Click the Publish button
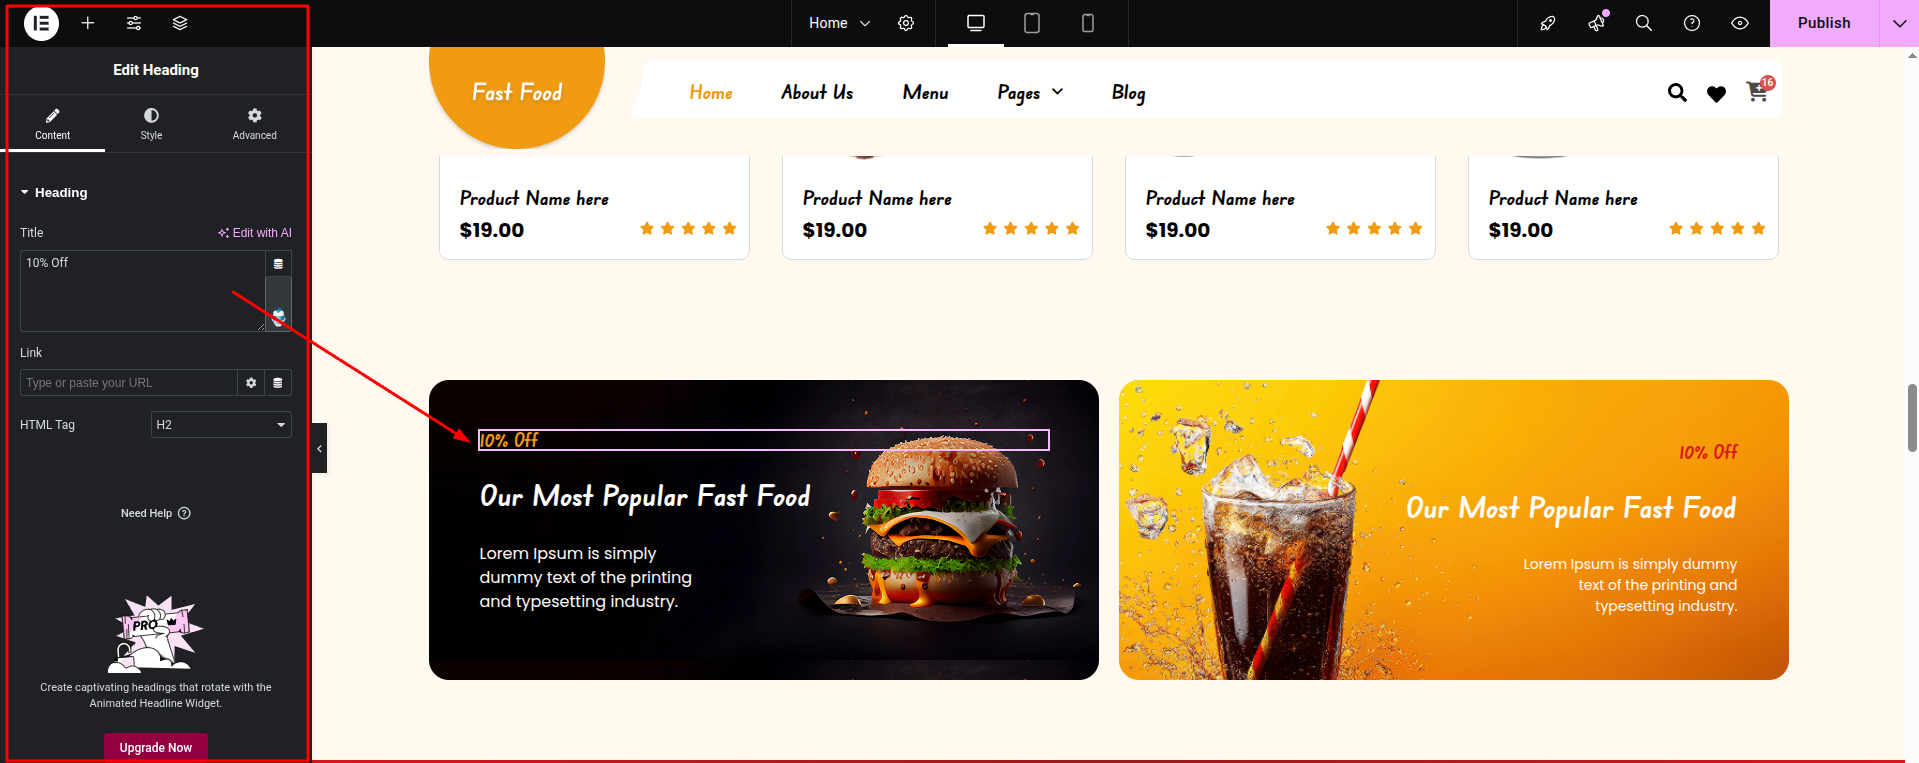Screen dimensions: 1919x763 point(1824,23)
